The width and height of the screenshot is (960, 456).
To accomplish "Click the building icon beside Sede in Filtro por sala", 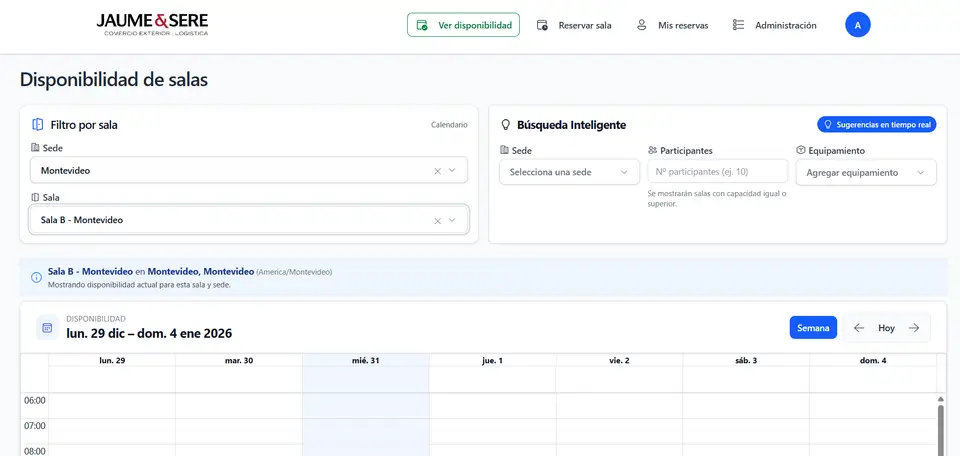I will (x=35, y=148).
